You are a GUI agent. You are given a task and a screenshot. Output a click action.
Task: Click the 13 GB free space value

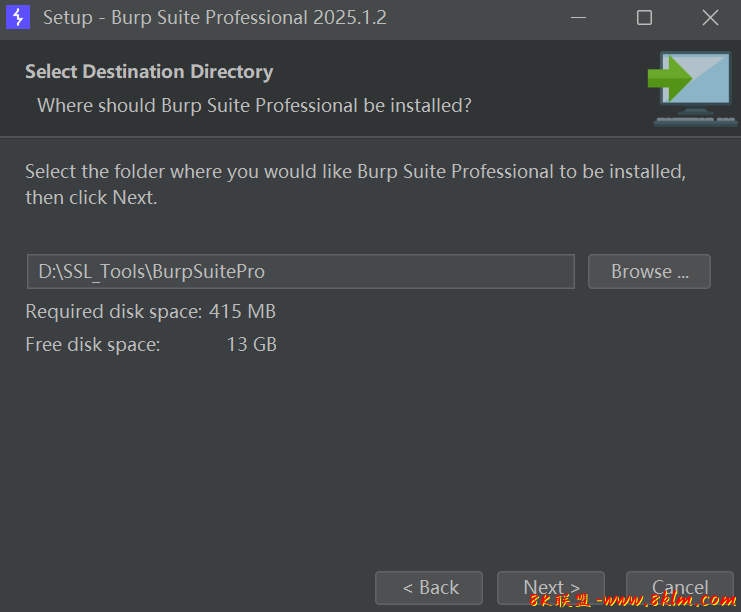252,345
